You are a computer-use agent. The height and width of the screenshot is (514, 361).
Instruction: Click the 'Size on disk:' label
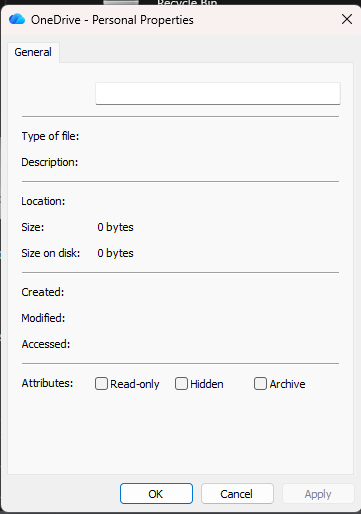(51, 253)
